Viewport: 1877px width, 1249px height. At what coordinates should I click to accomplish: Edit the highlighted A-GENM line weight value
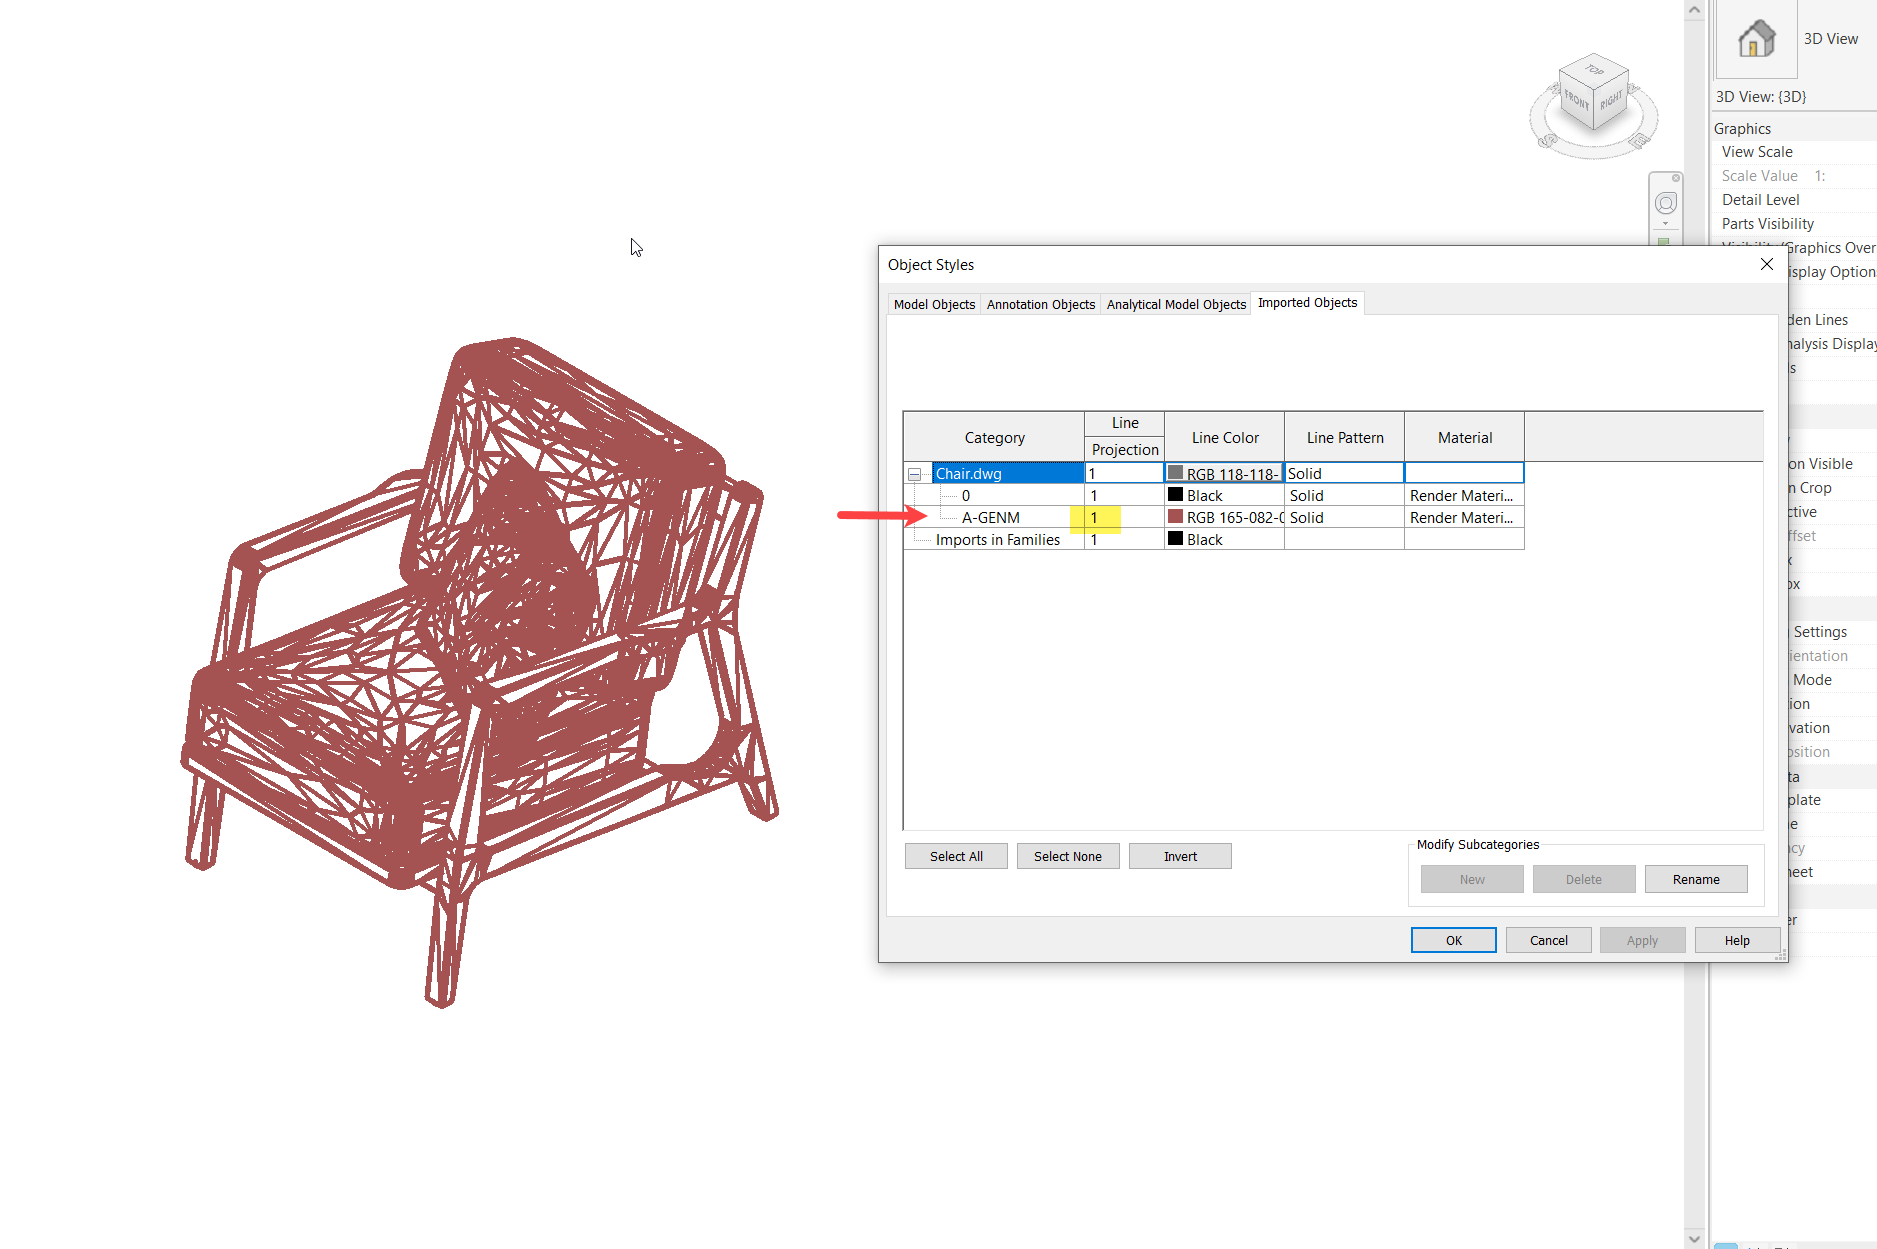coord(1096,517)
